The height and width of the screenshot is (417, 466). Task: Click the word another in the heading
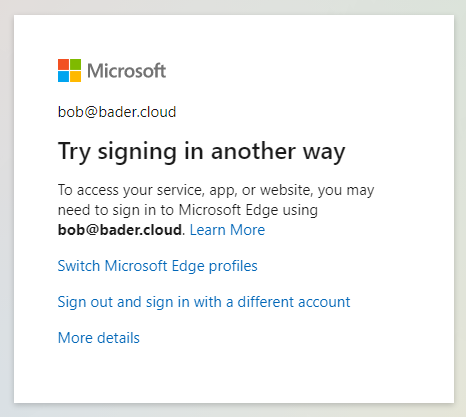[x=253, y=151]
